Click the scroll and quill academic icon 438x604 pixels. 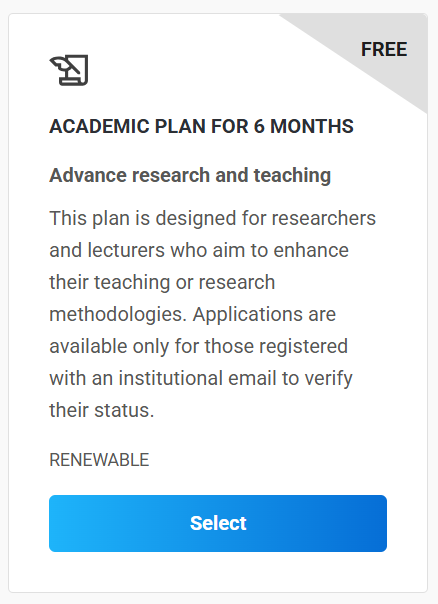69,70
